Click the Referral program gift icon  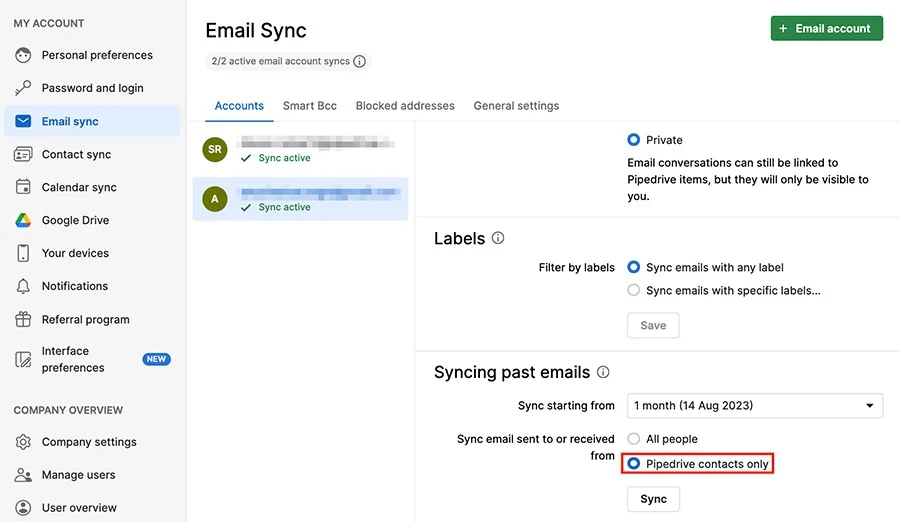pyautogui.click(x=23, y=319)
